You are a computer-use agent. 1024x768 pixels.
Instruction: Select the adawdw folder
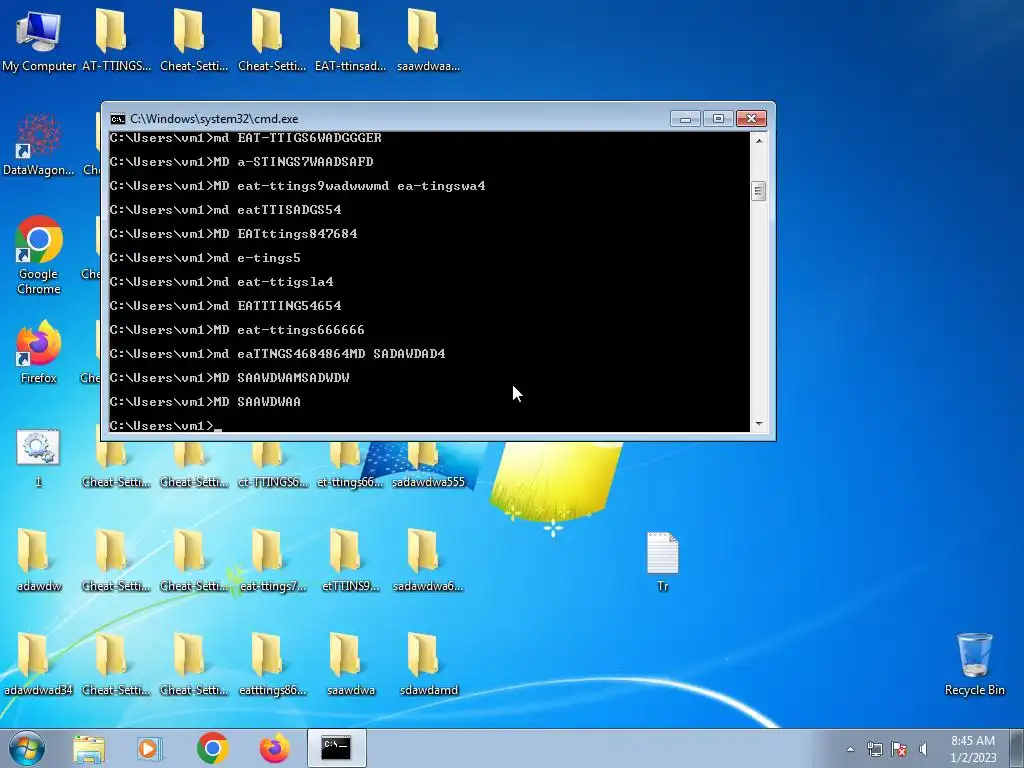(x=39, y=560)
